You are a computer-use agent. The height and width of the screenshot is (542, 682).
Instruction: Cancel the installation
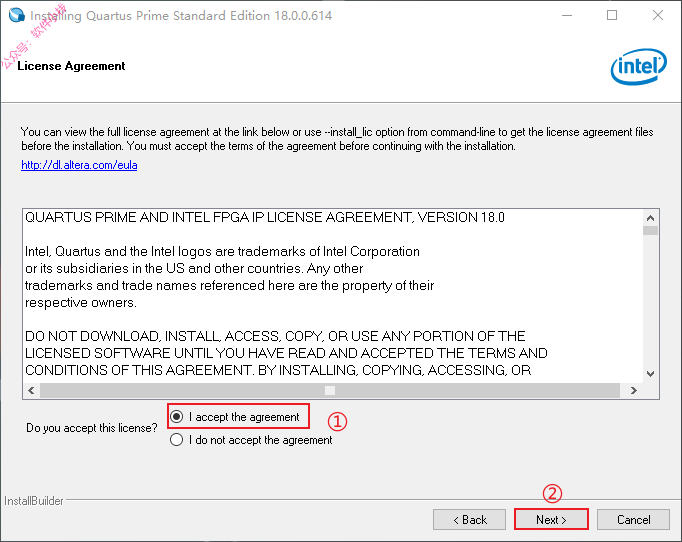click(633, 519)
